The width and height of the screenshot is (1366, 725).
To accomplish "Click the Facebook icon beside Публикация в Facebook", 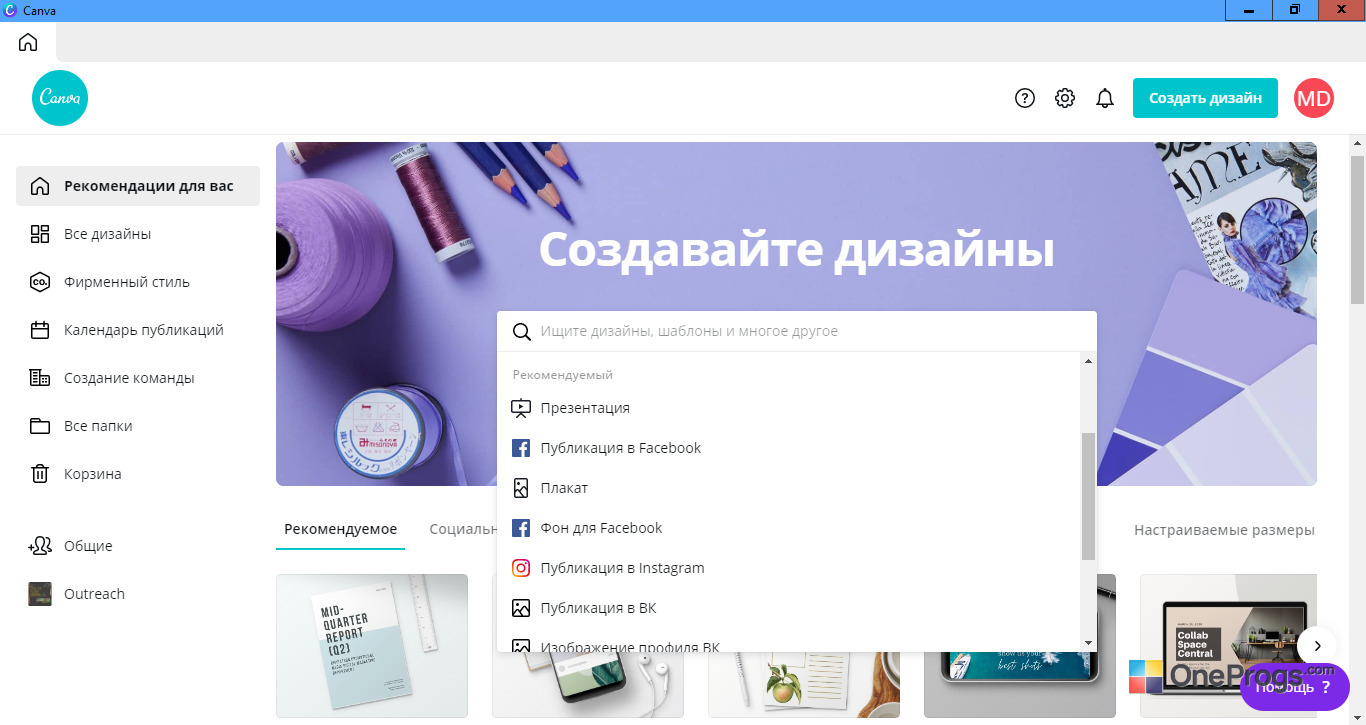I will pyautogui.click(x=521, y=448).
